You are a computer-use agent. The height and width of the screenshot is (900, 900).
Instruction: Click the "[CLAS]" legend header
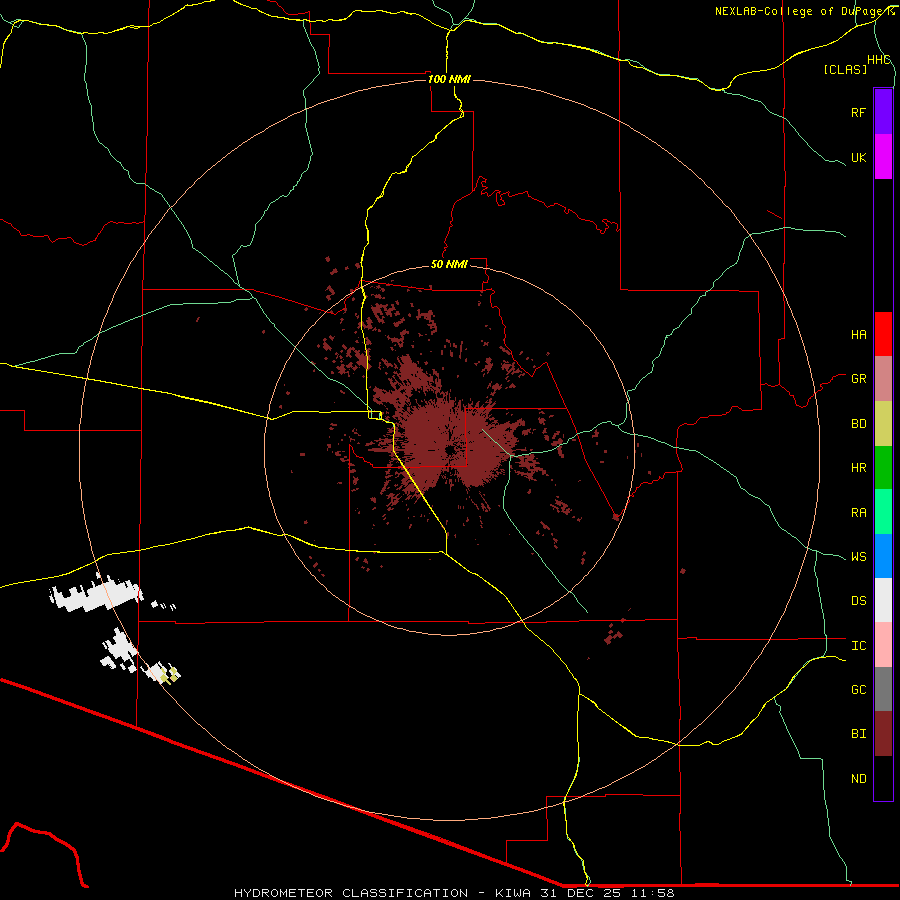click(845, 69)
